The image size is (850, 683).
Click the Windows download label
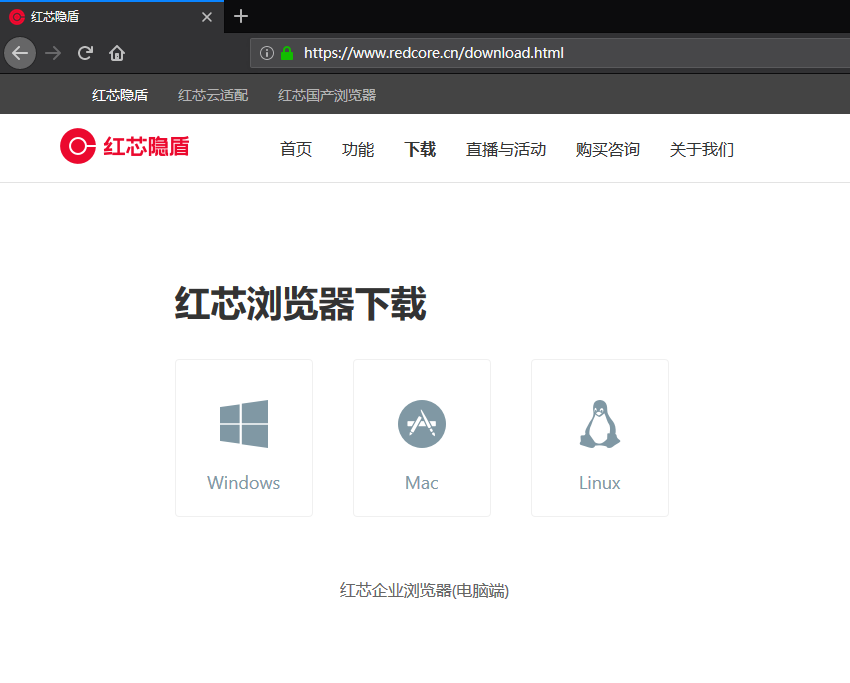click(x=244, y=482)
